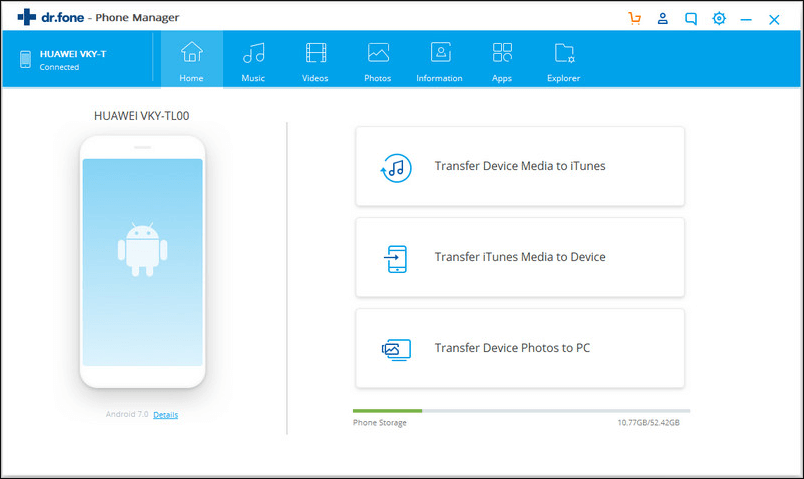Click the feedback chat bubble icon

690,18
